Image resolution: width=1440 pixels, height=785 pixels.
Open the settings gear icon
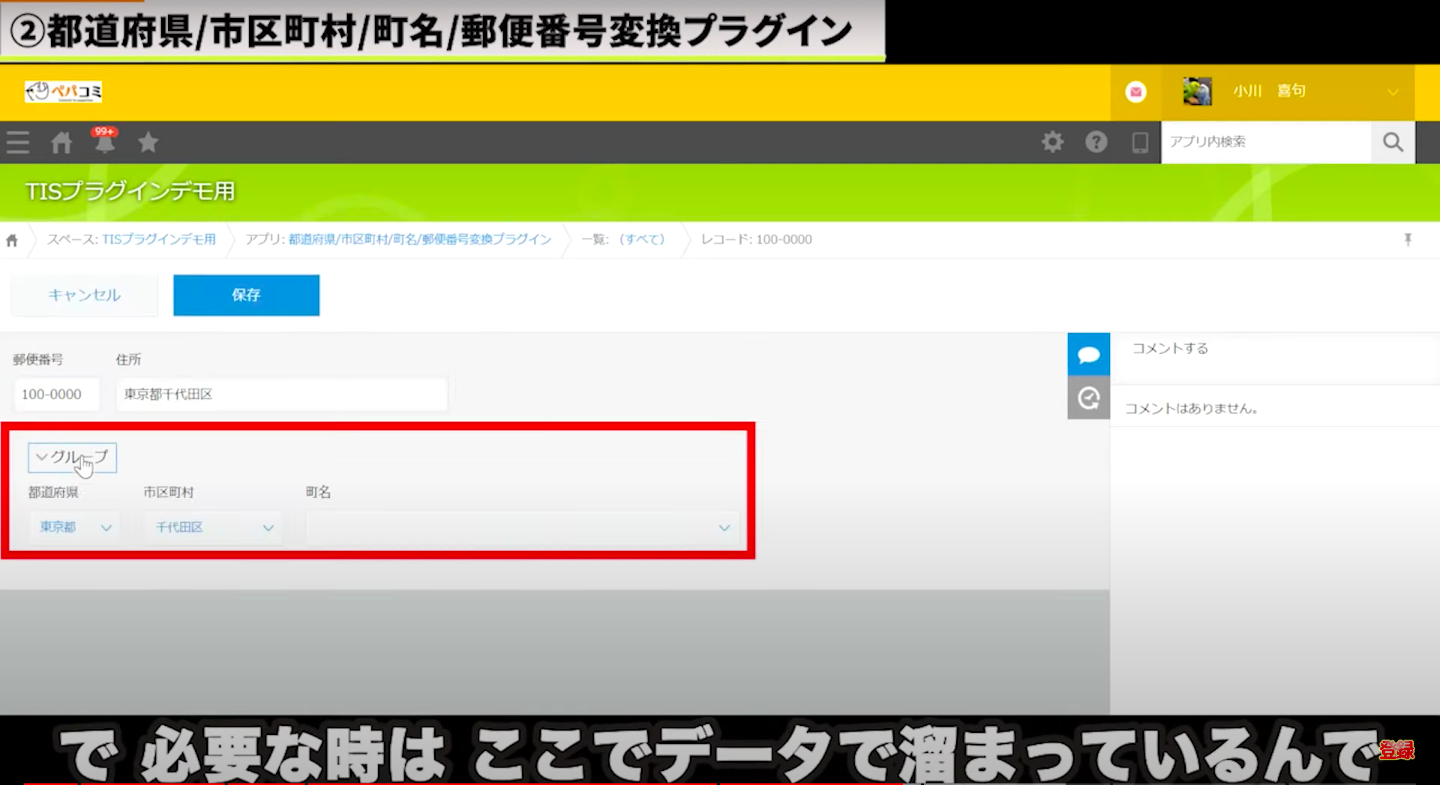click(x=1052, y=142)
